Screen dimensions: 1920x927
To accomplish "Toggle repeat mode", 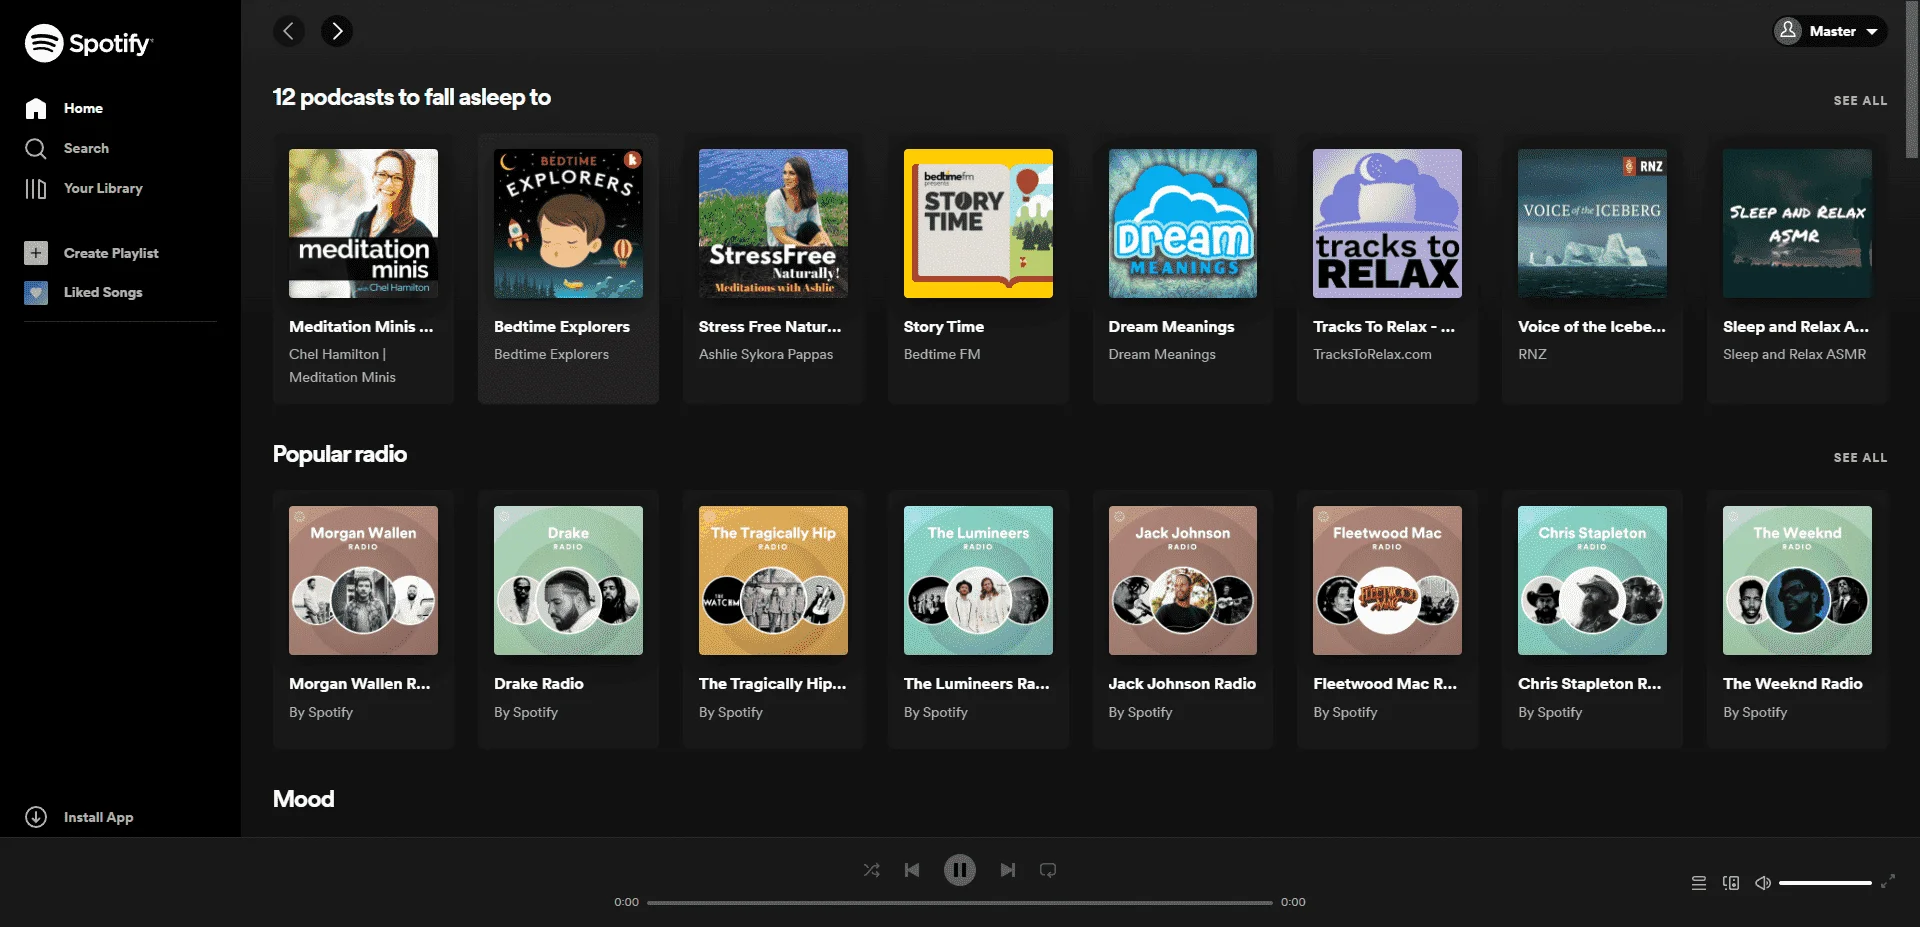I will (1048, 870).
